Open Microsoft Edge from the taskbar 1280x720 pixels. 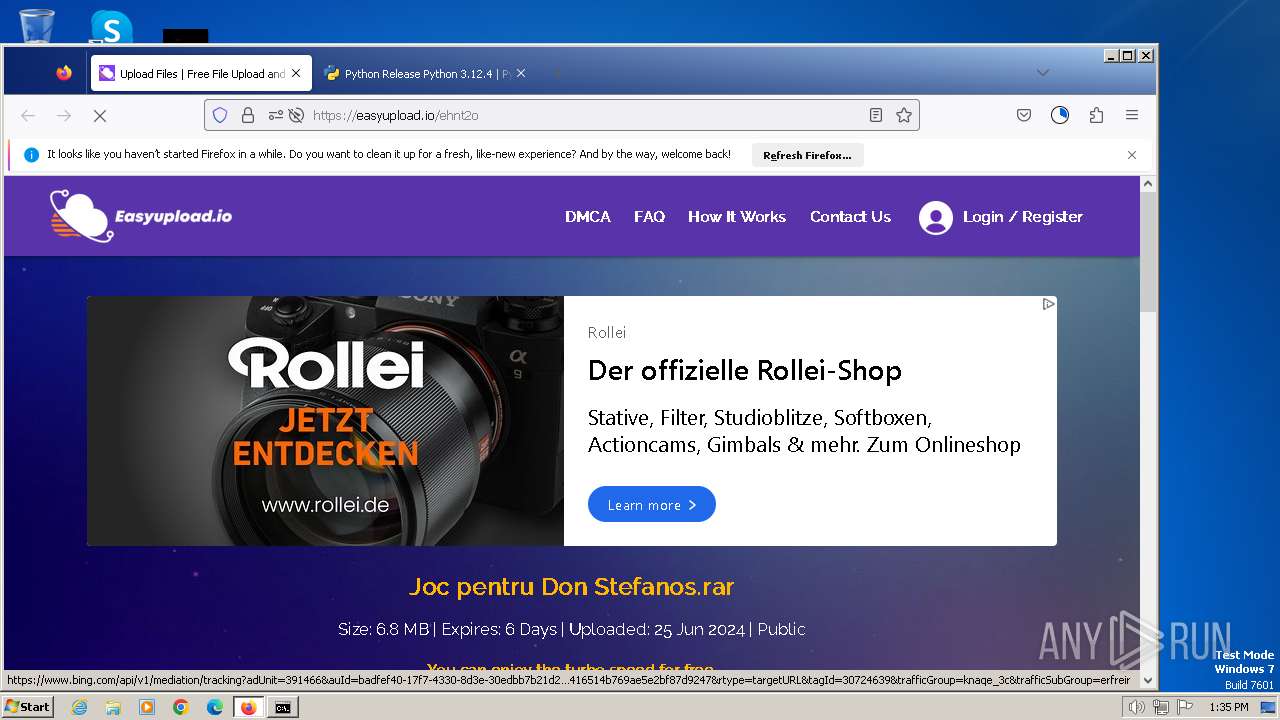pos(215,707)
